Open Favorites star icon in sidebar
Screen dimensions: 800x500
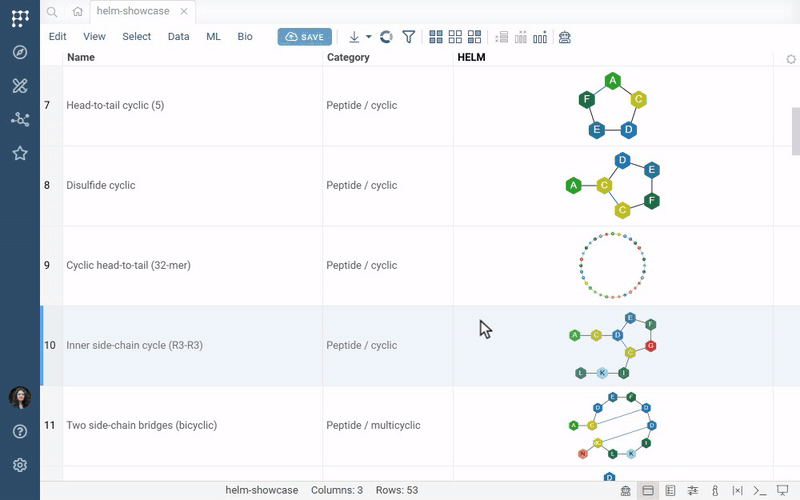tap(20, 153)
